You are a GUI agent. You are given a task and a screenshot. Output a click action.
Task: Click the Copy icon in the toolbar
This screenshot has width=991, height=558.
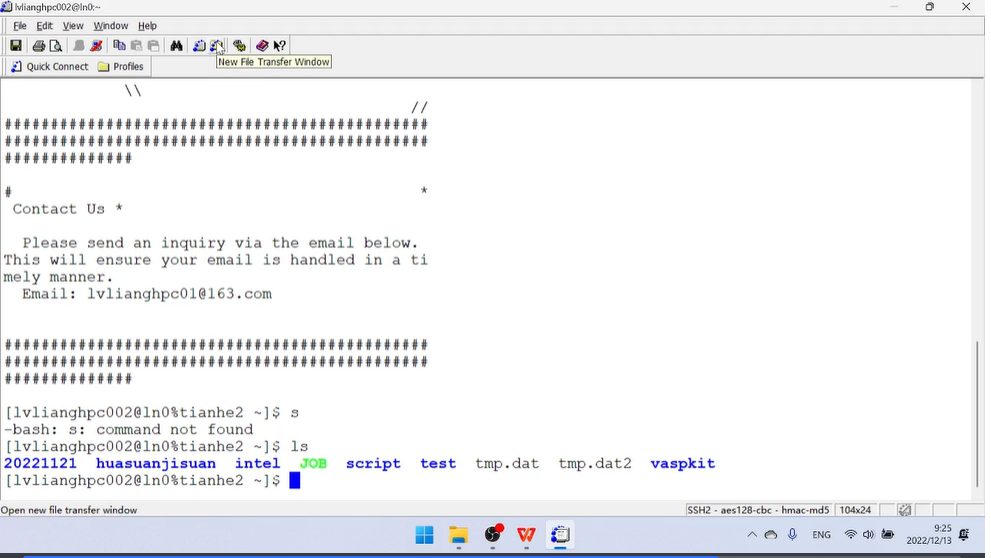(x=119, y=46)
